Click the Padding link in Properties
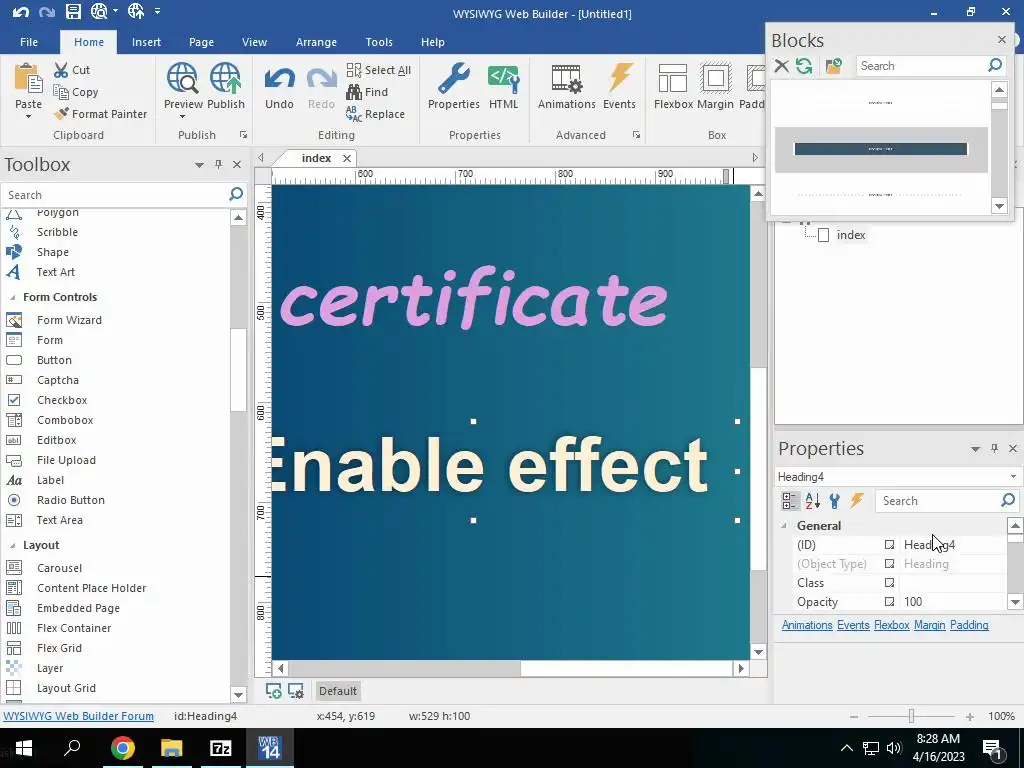Screen dimensions: 1024x768 pos(968,625)
